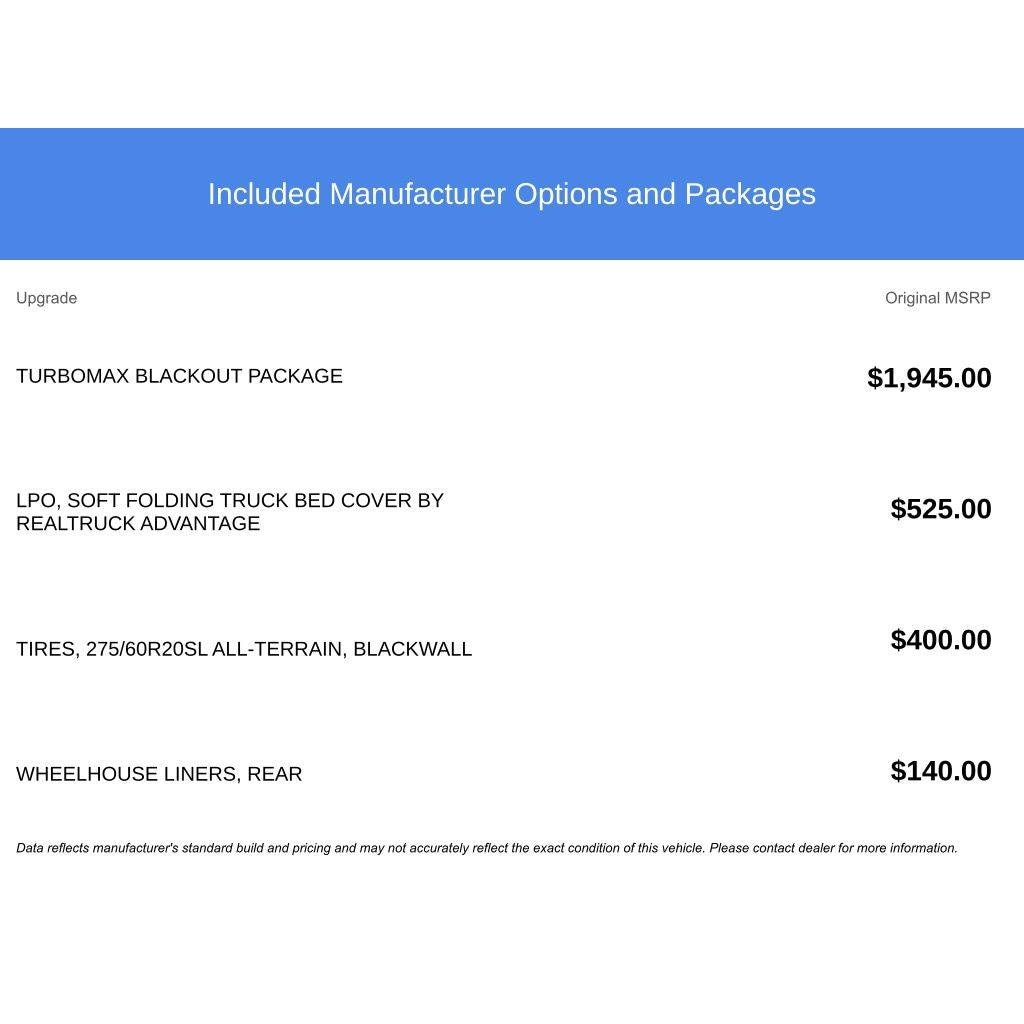Open the TIRES all-terrain blackwall entry
1024x1024 pixels.
[244, 649]
